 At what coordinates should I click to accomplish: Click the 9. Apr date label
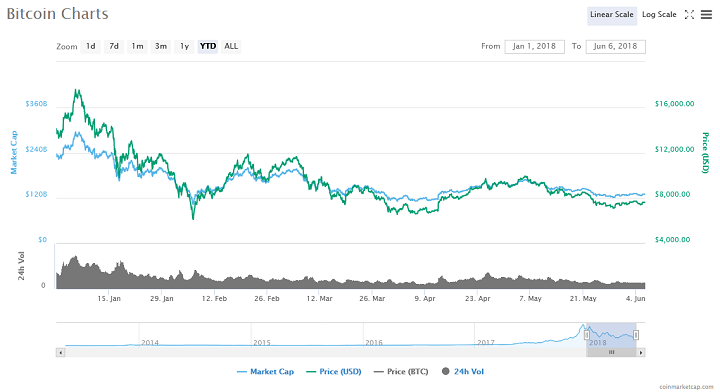[425, 298]
